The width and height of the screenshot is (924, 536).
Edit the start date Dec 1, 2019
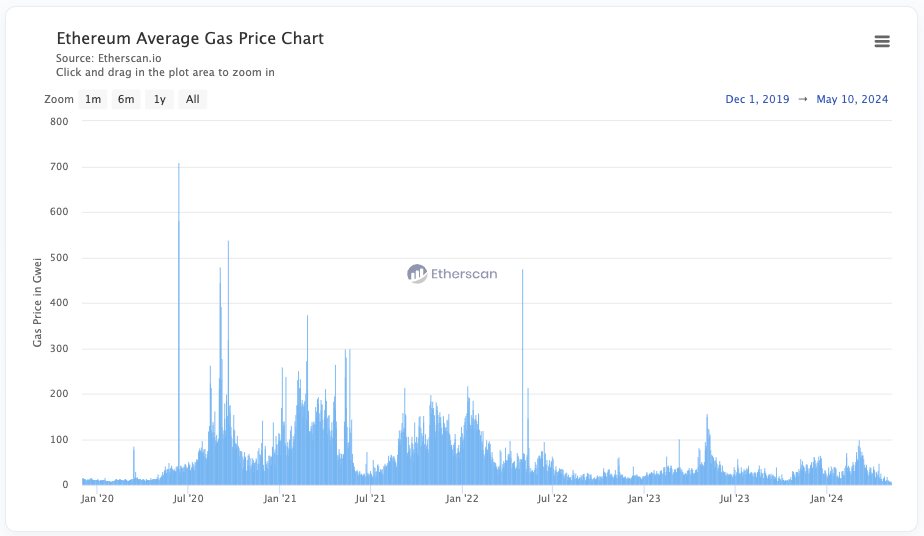click(757, 99)
